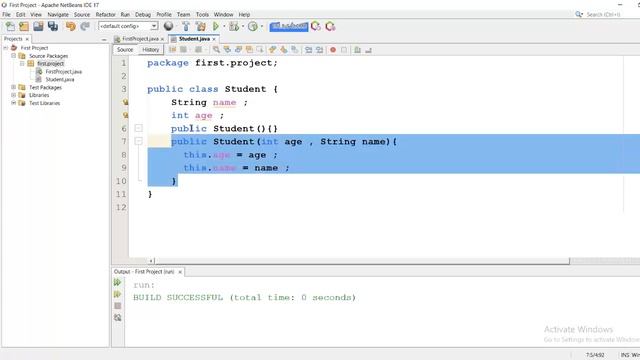
Task: Collapse the First Project tree node
Action: click(6, 48)
